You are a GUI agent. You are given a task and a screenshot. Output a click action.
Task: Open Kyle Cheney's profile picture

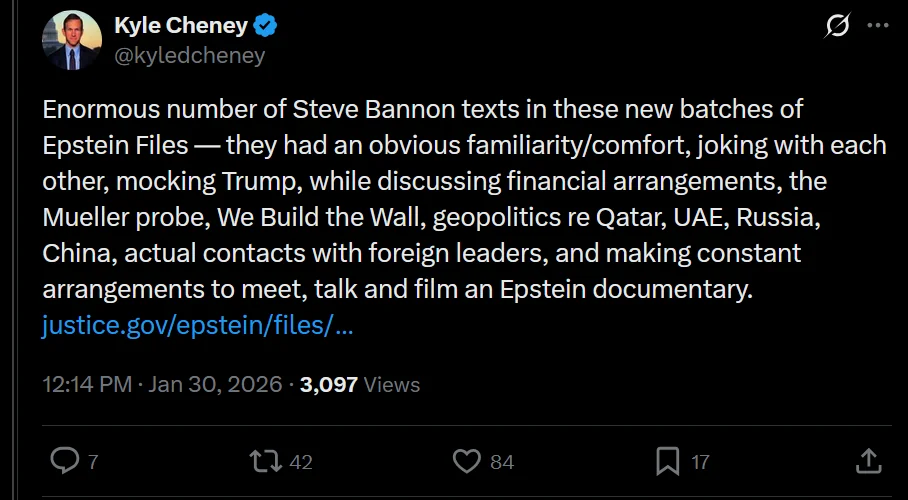(x=71, y=40)
